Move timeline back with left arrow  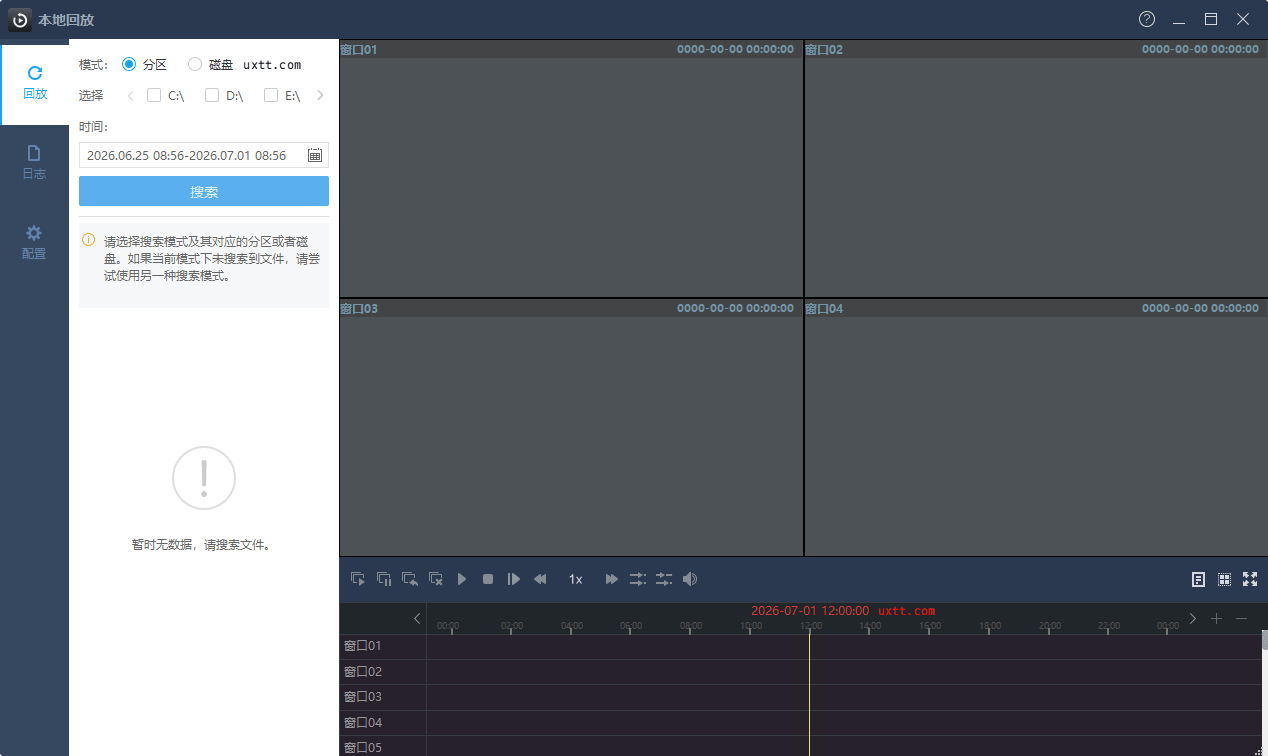pos(417,619)
